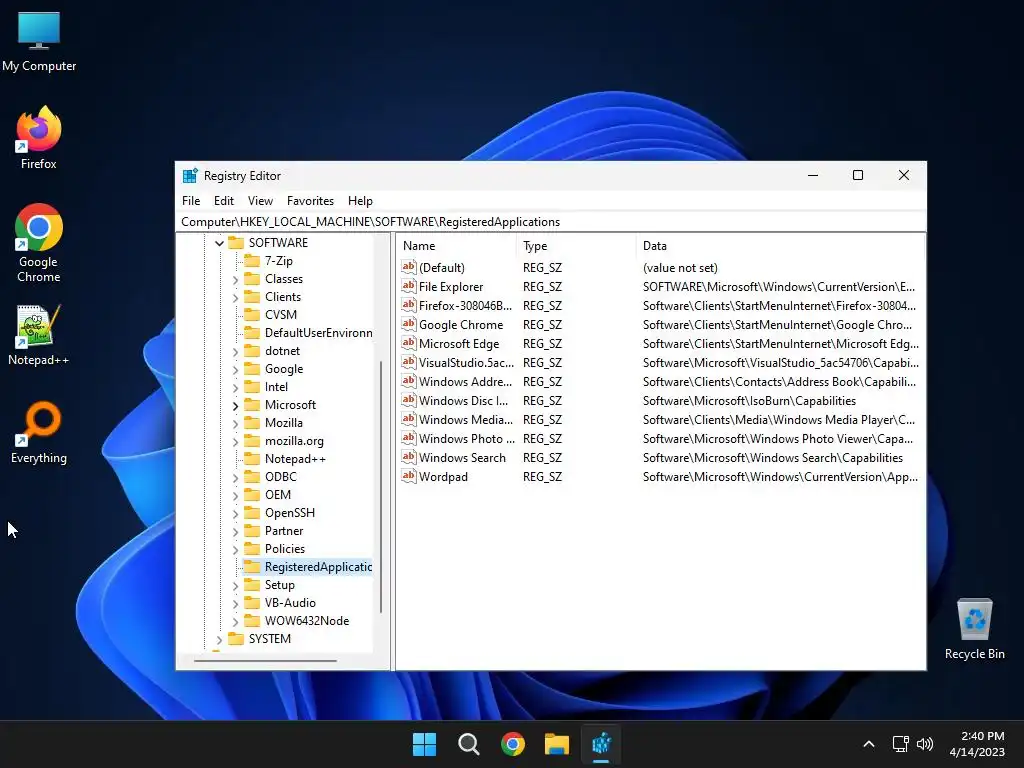Expand the SYSTEM key
The image size is (1024, 768).
(219, 639)
